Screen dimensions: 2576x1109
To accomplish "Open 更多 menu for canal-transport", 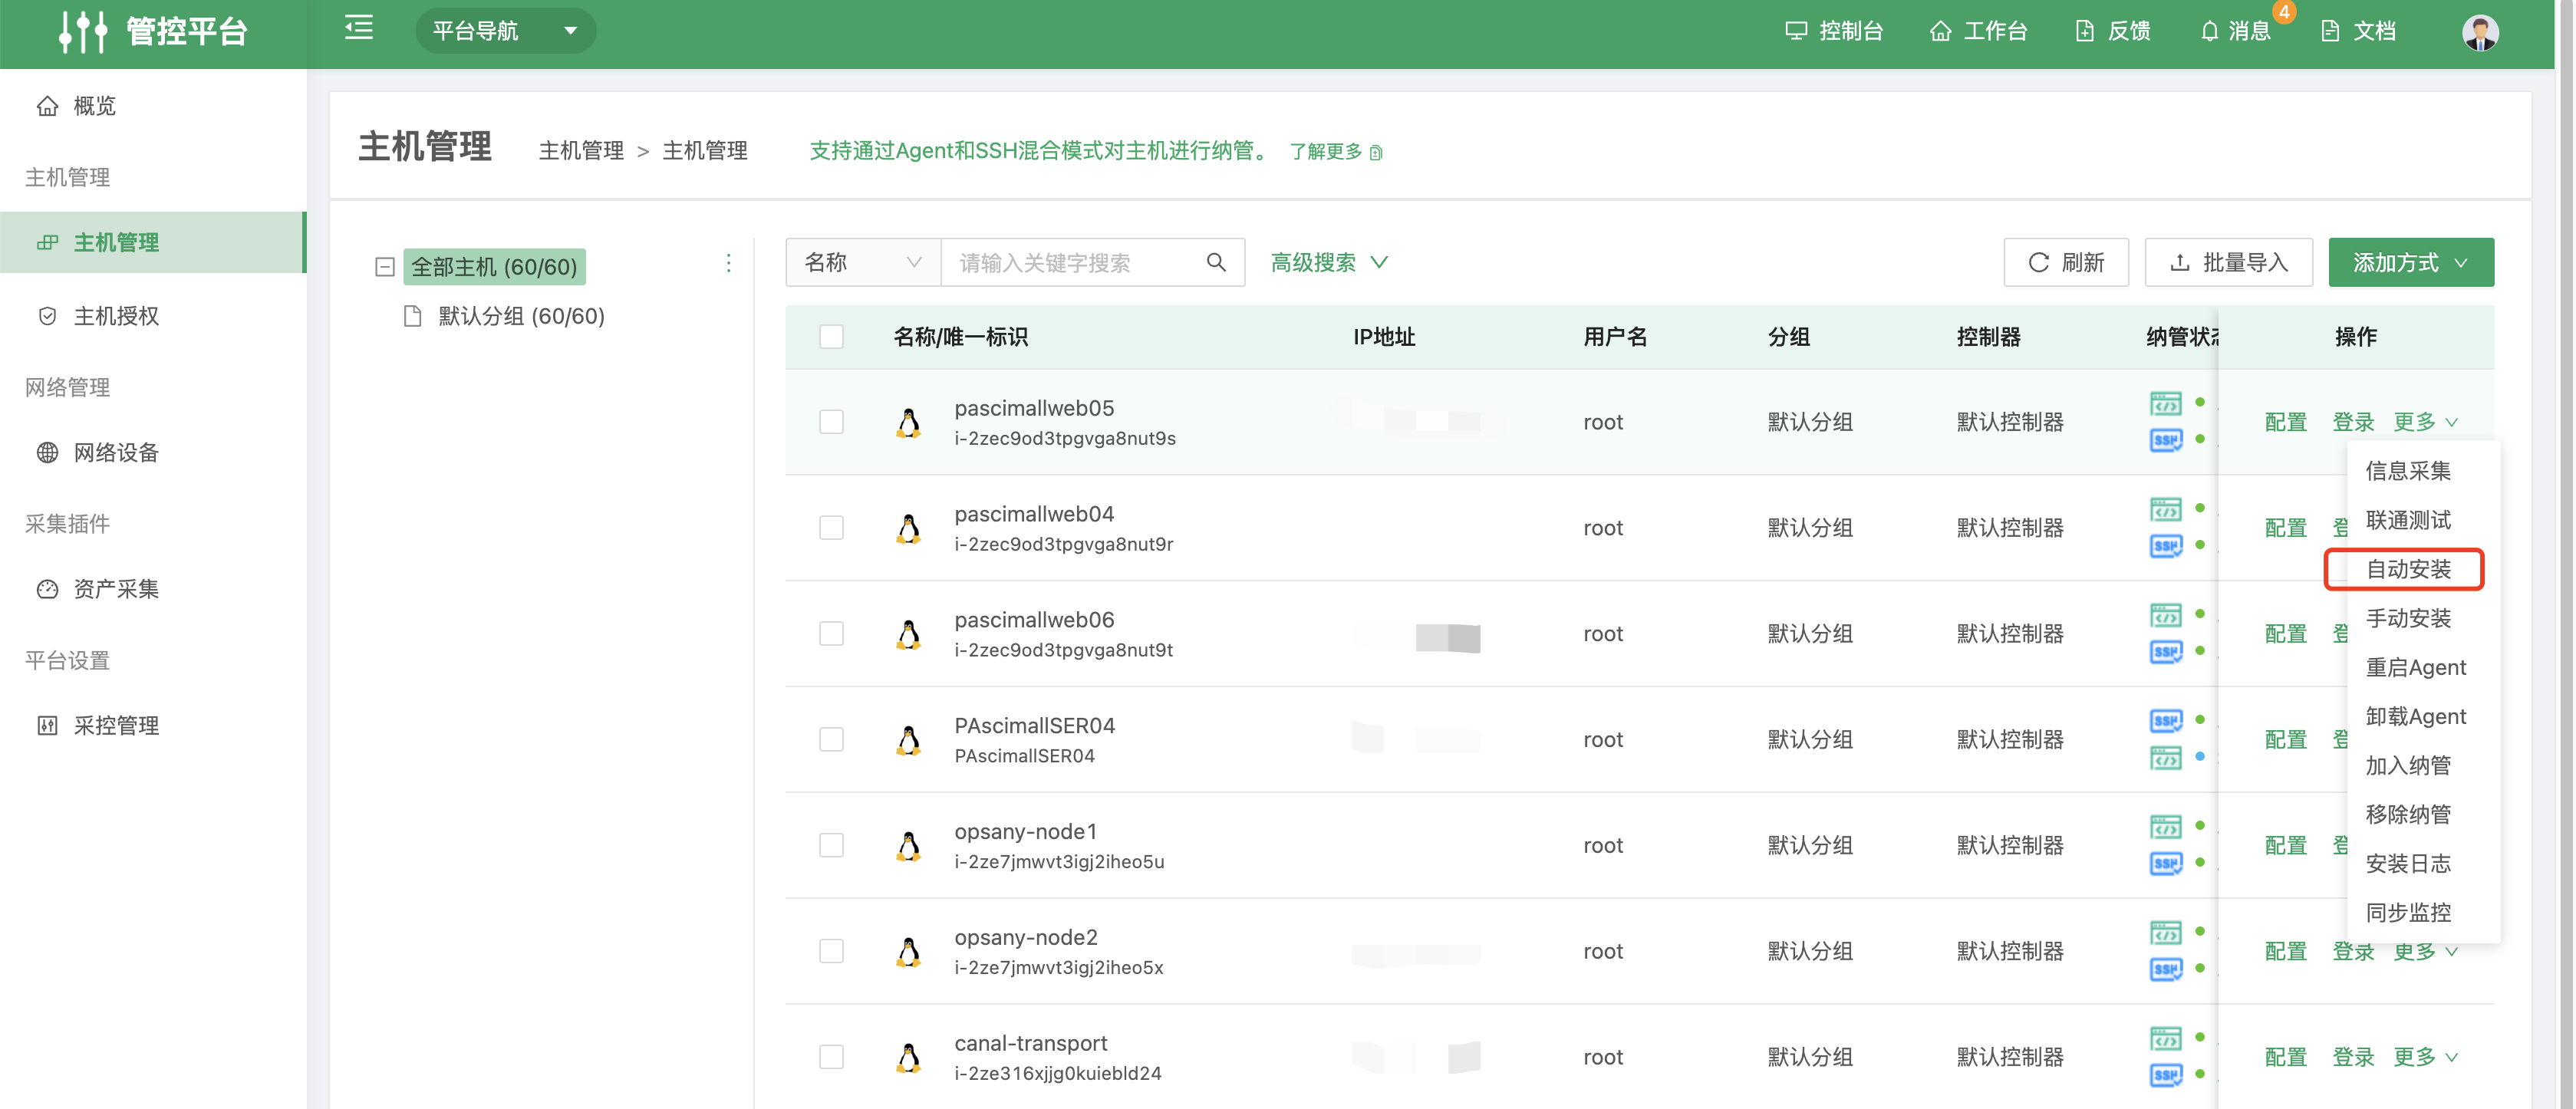I will click(x=2424, y=1057).
